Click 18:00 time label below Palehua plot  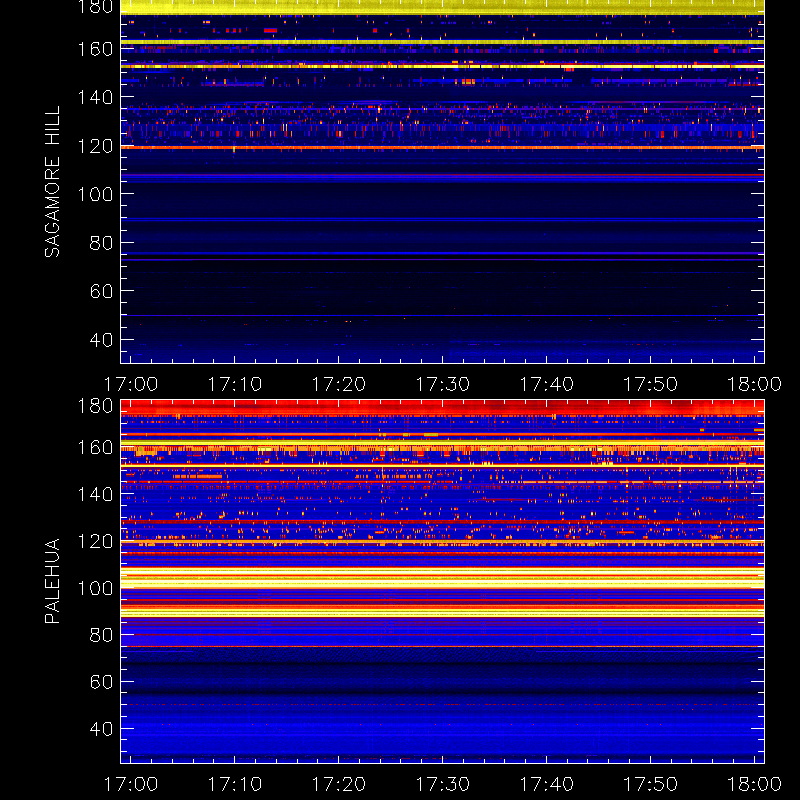(755, 784)
